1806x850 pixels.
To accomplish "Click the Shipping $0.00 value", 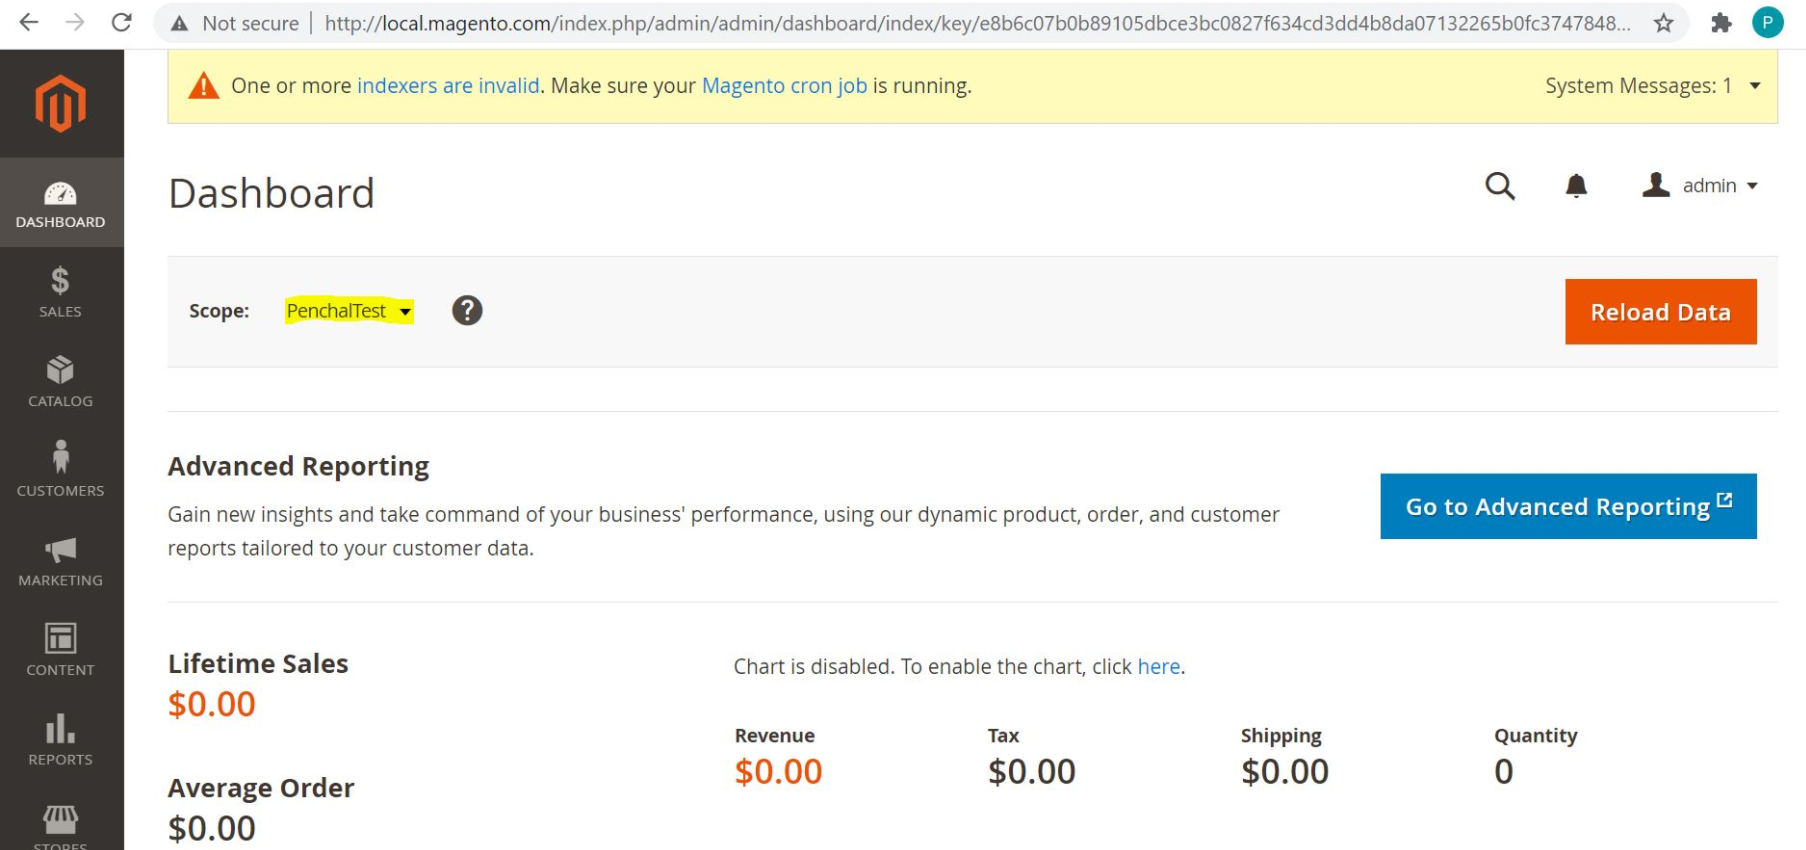I will pos(1285,772).
